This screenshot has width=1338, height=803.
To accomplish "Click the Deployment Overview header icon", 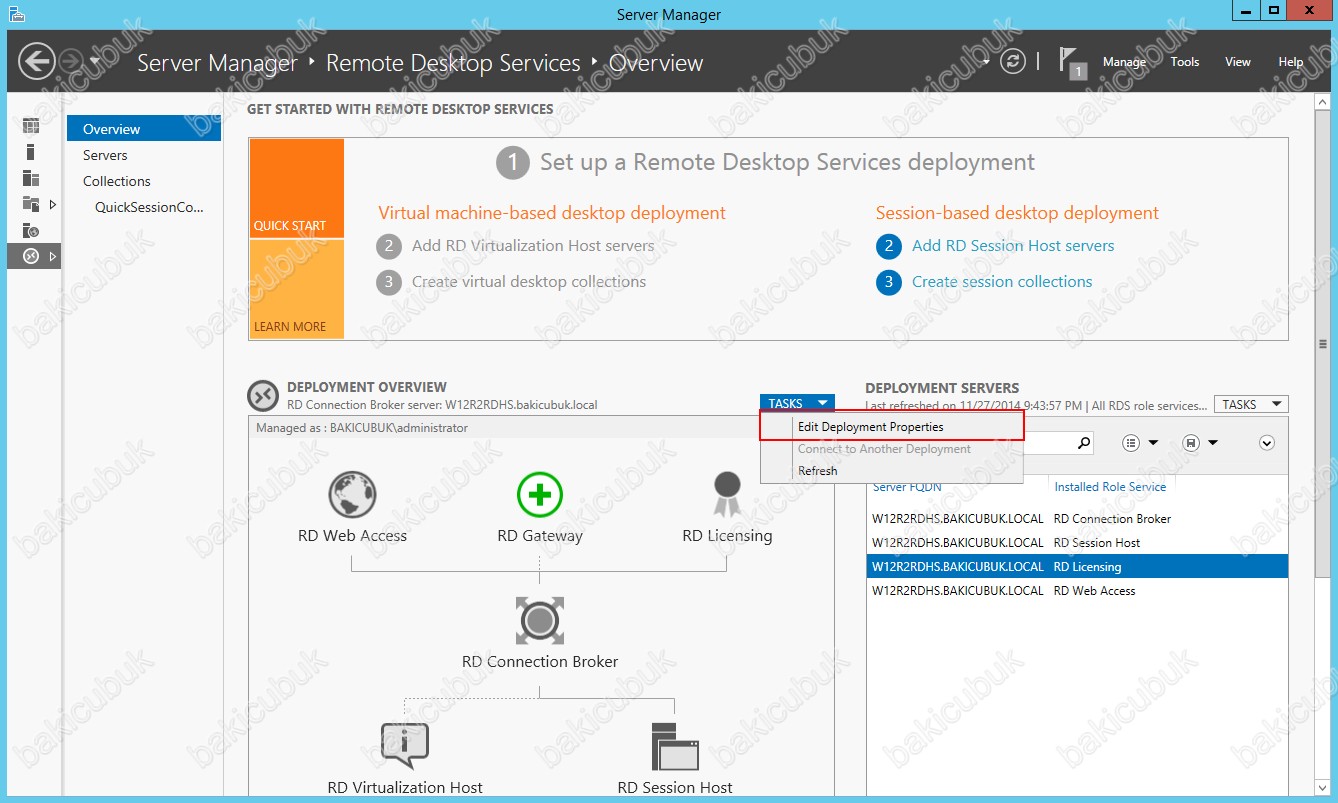I will 263,396.
